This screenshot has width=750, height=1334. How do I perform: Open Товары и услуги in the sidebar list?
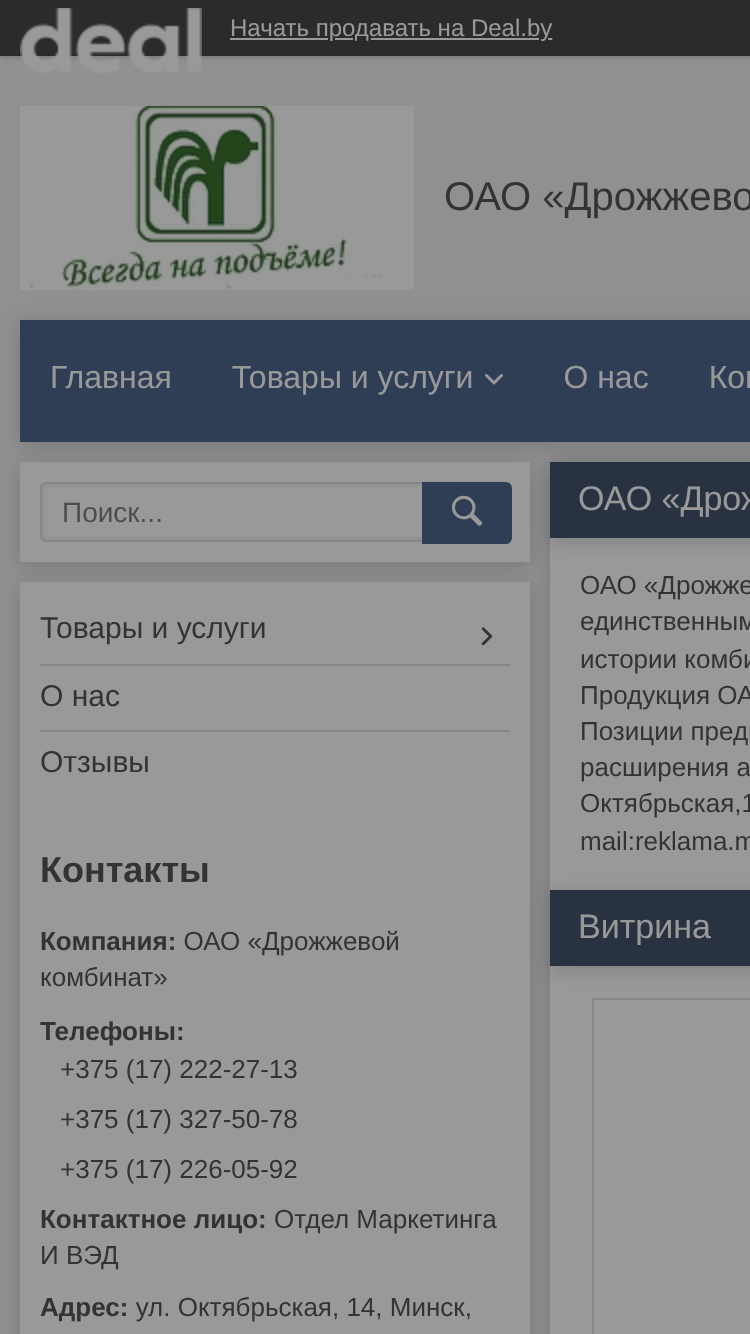pyautogui.click(x=153, y=628)
